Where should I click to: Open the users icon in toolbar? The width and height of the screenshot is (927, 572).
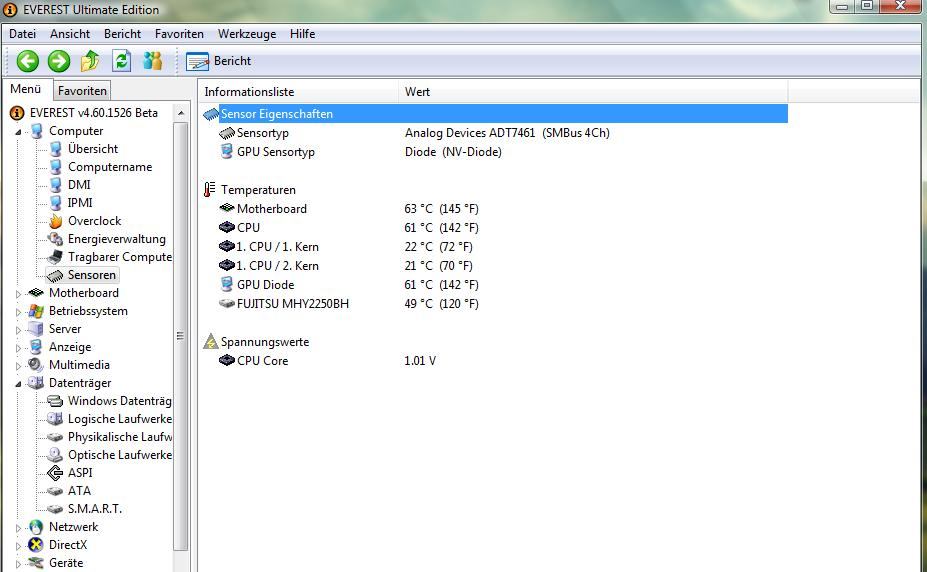[x=153, y=60]
